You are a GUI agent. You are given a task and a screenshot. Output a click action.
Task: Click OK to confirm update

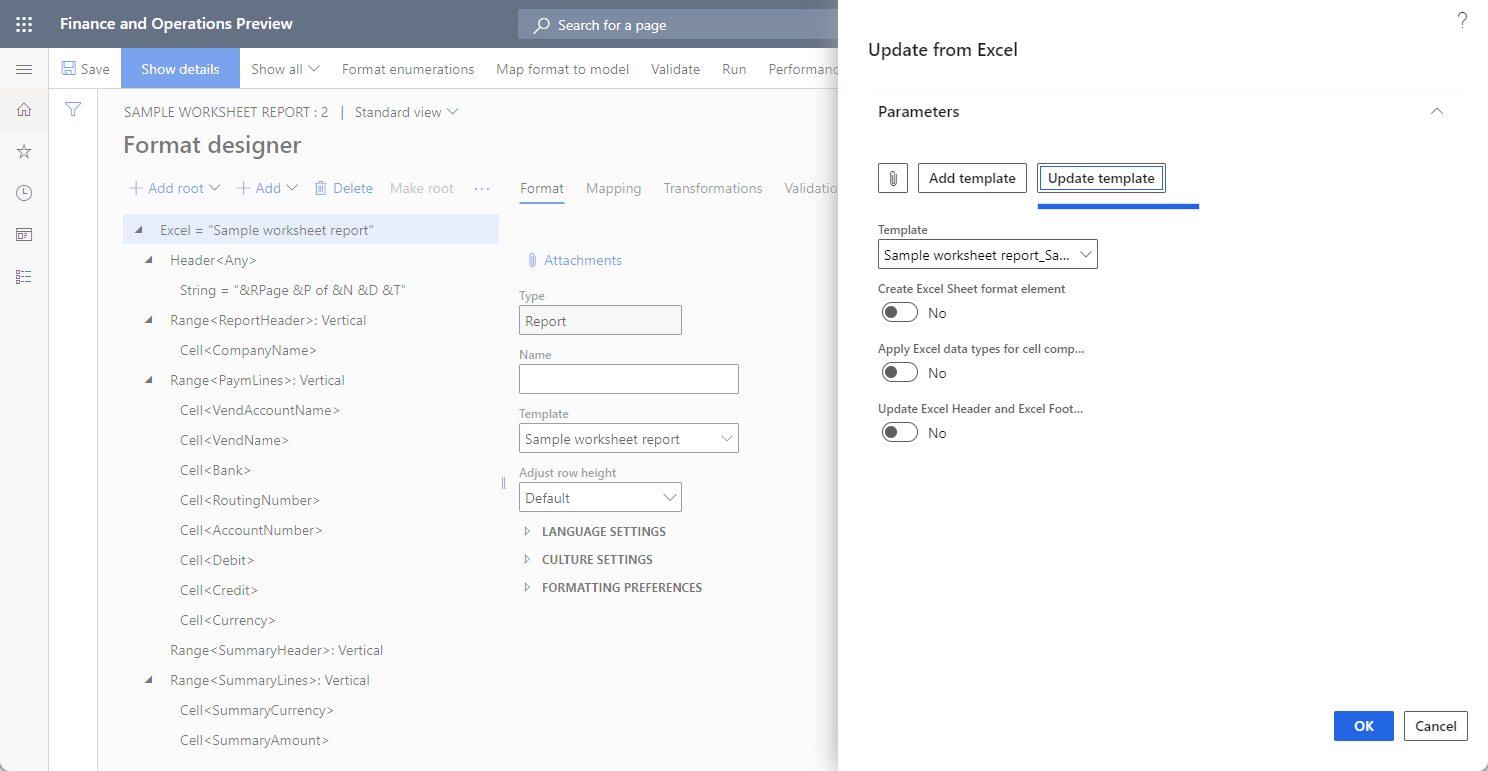pos(1363,726)
